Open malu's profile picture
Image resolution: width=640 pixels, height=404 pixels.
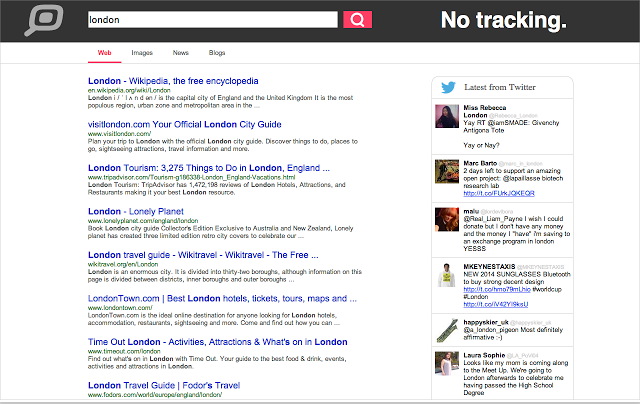(447, 220)
